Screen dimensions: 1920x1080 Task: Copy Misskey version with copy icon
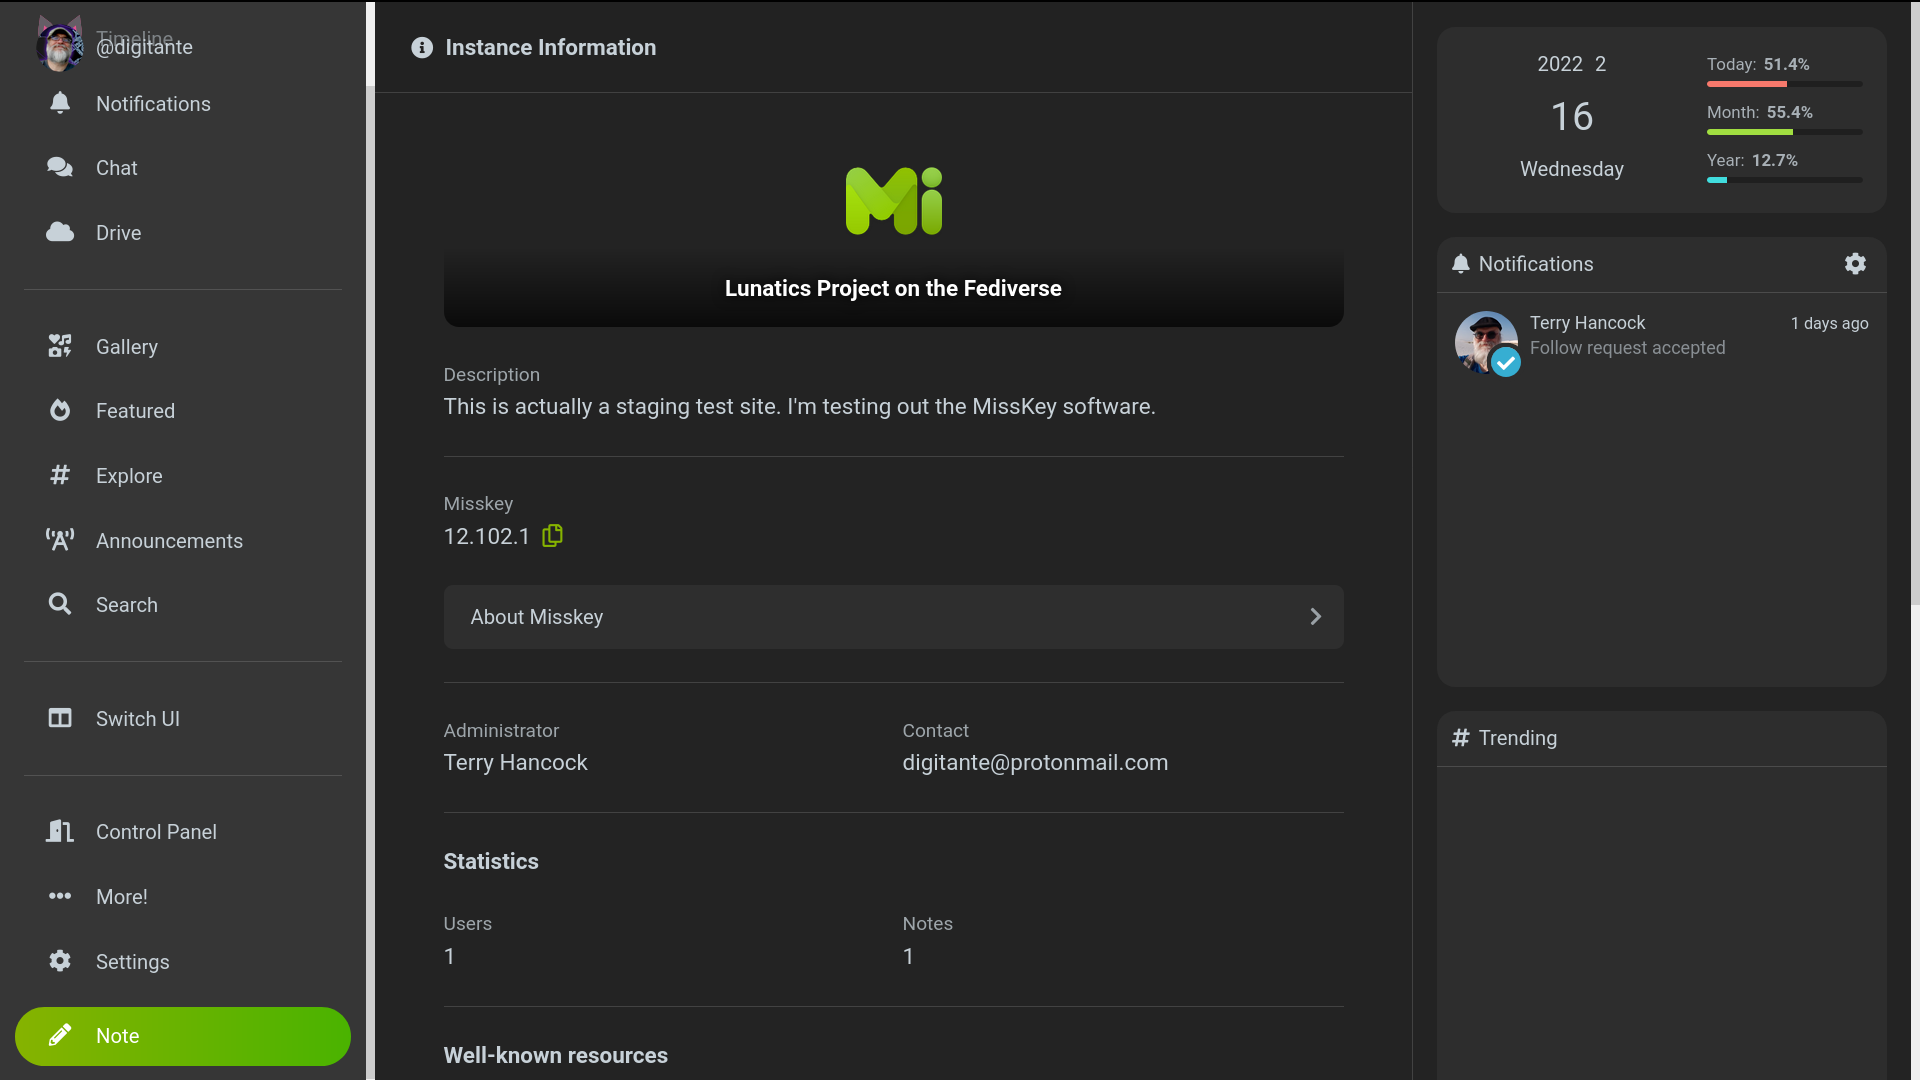click(552, 536)
